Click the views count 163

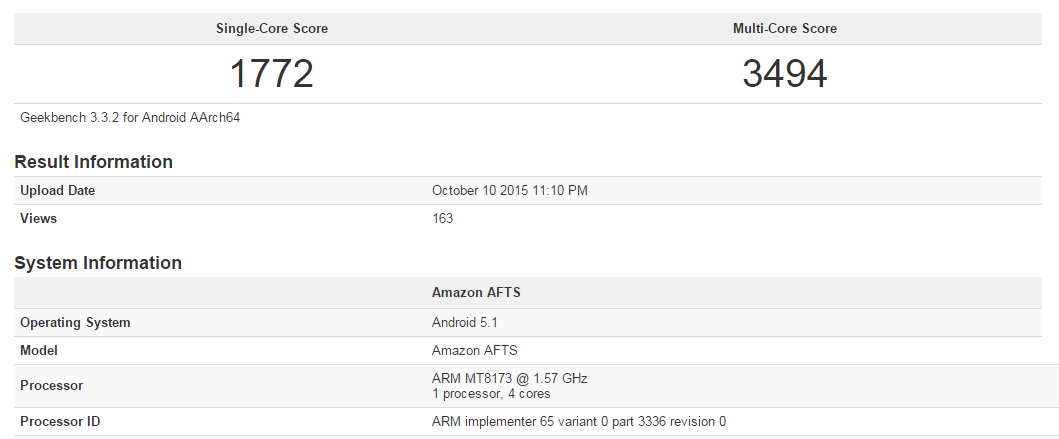pos(442,218)
